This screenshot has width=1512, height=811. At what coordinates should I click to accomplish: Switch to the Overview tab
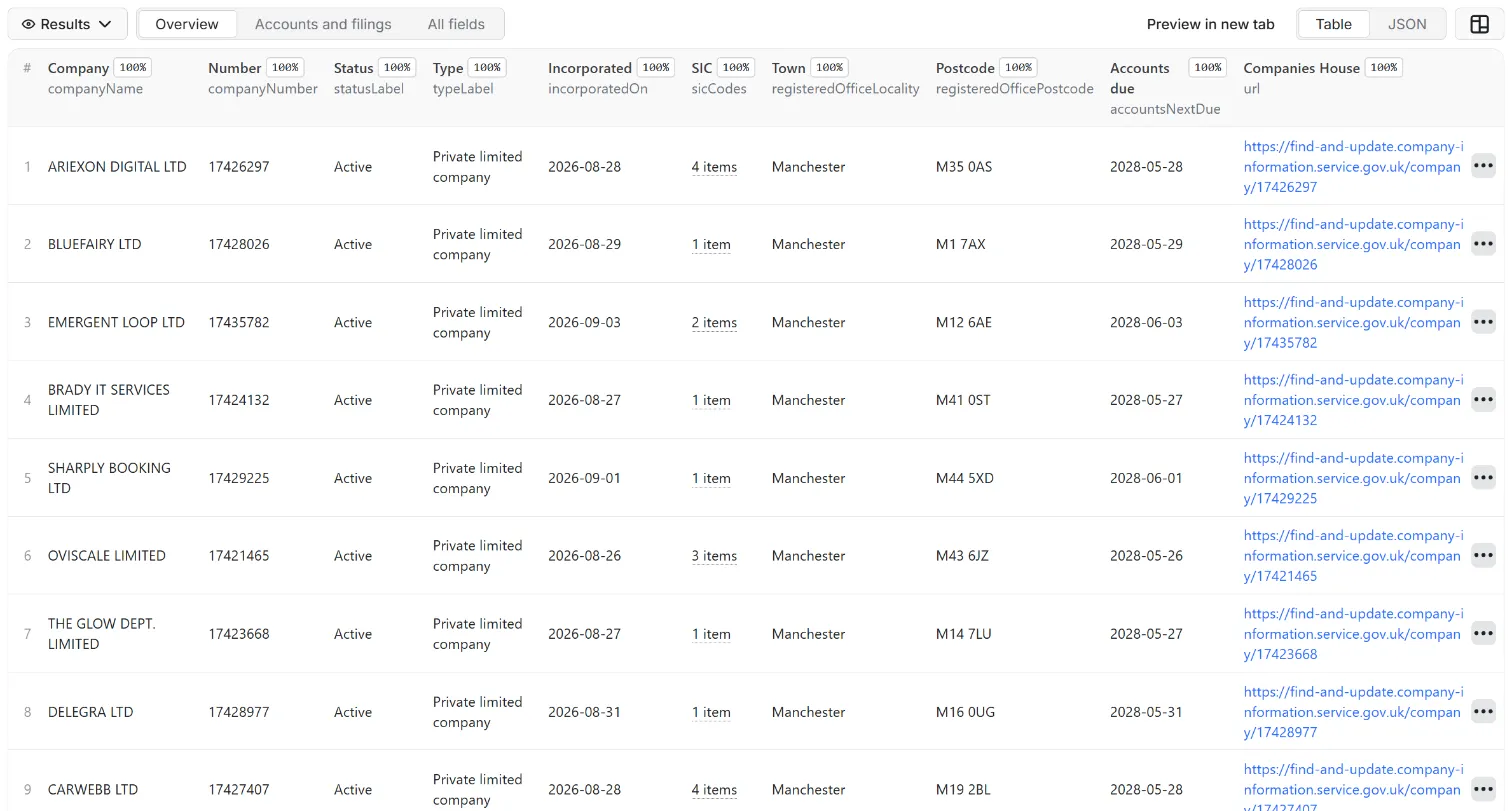[x=187, y=24]
